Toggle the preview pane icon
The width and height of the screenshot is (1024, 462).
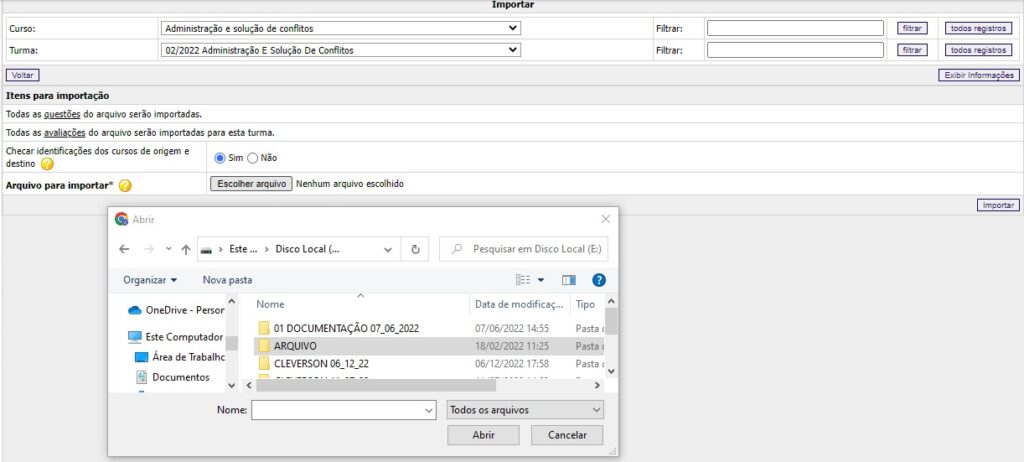[569, 280]
